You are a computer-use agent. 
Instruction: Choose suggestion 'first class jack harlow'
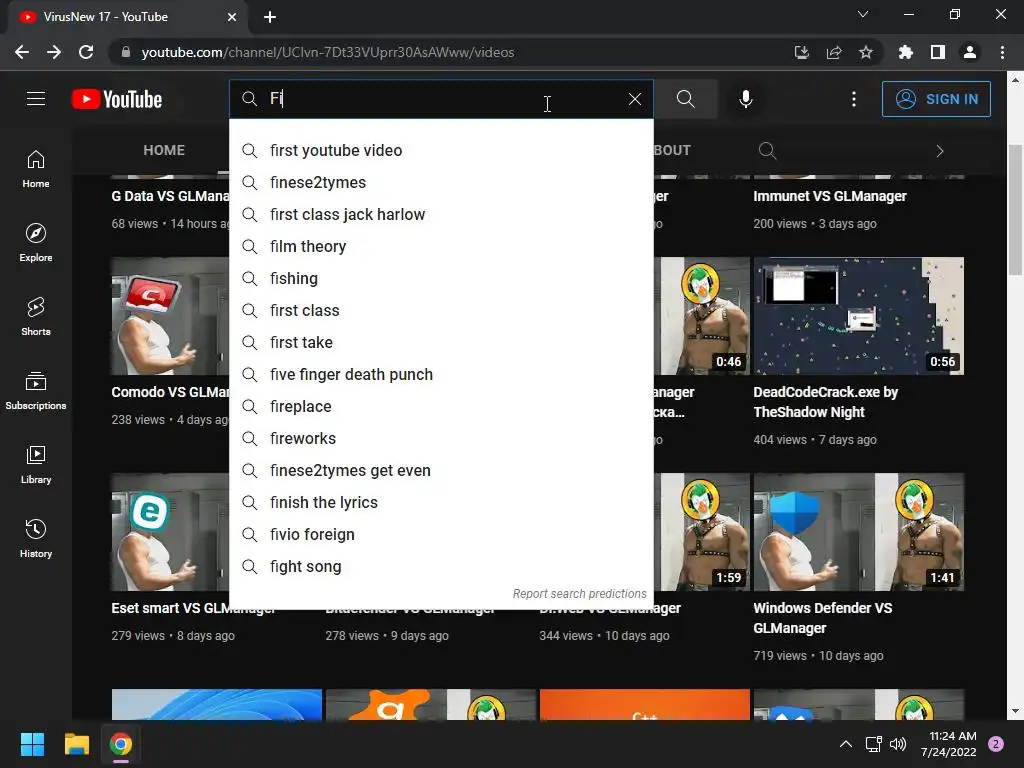click(441, 214)
